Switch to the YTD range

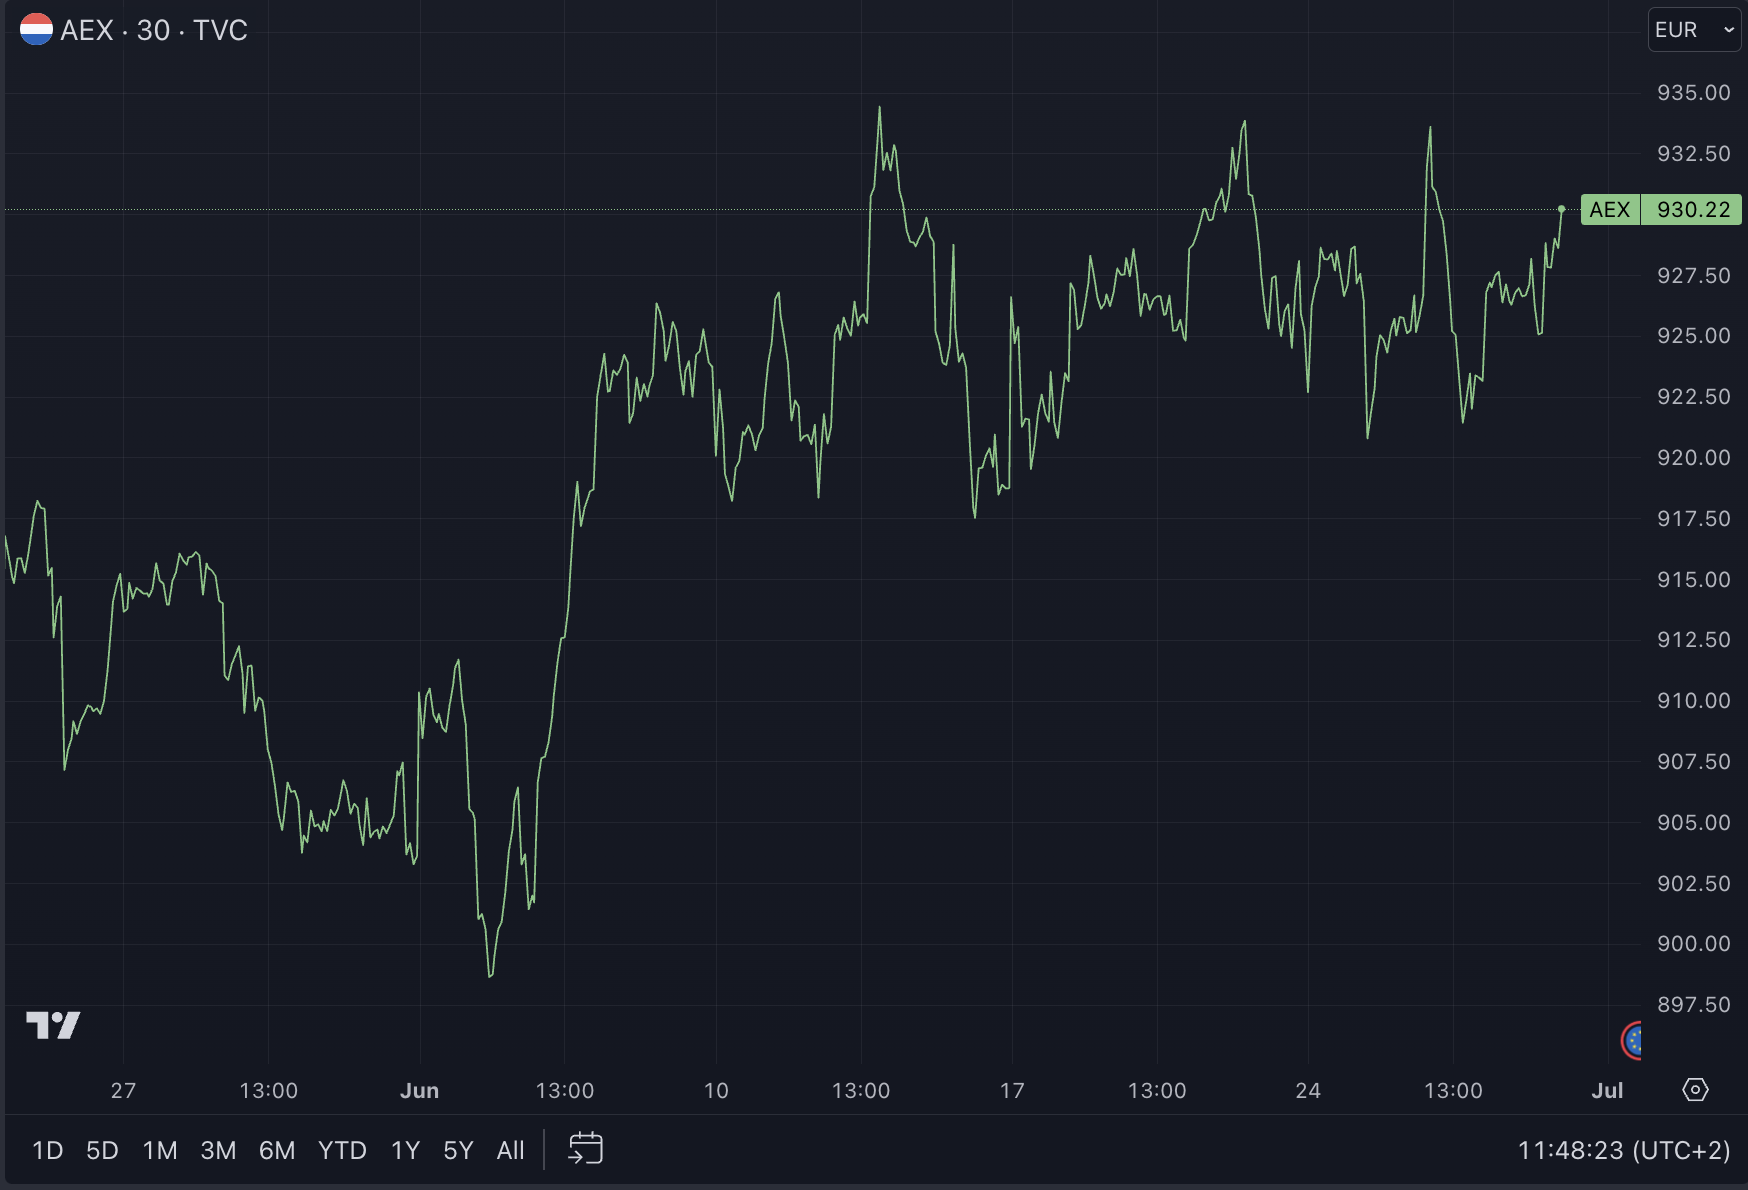pos(343,1150)
